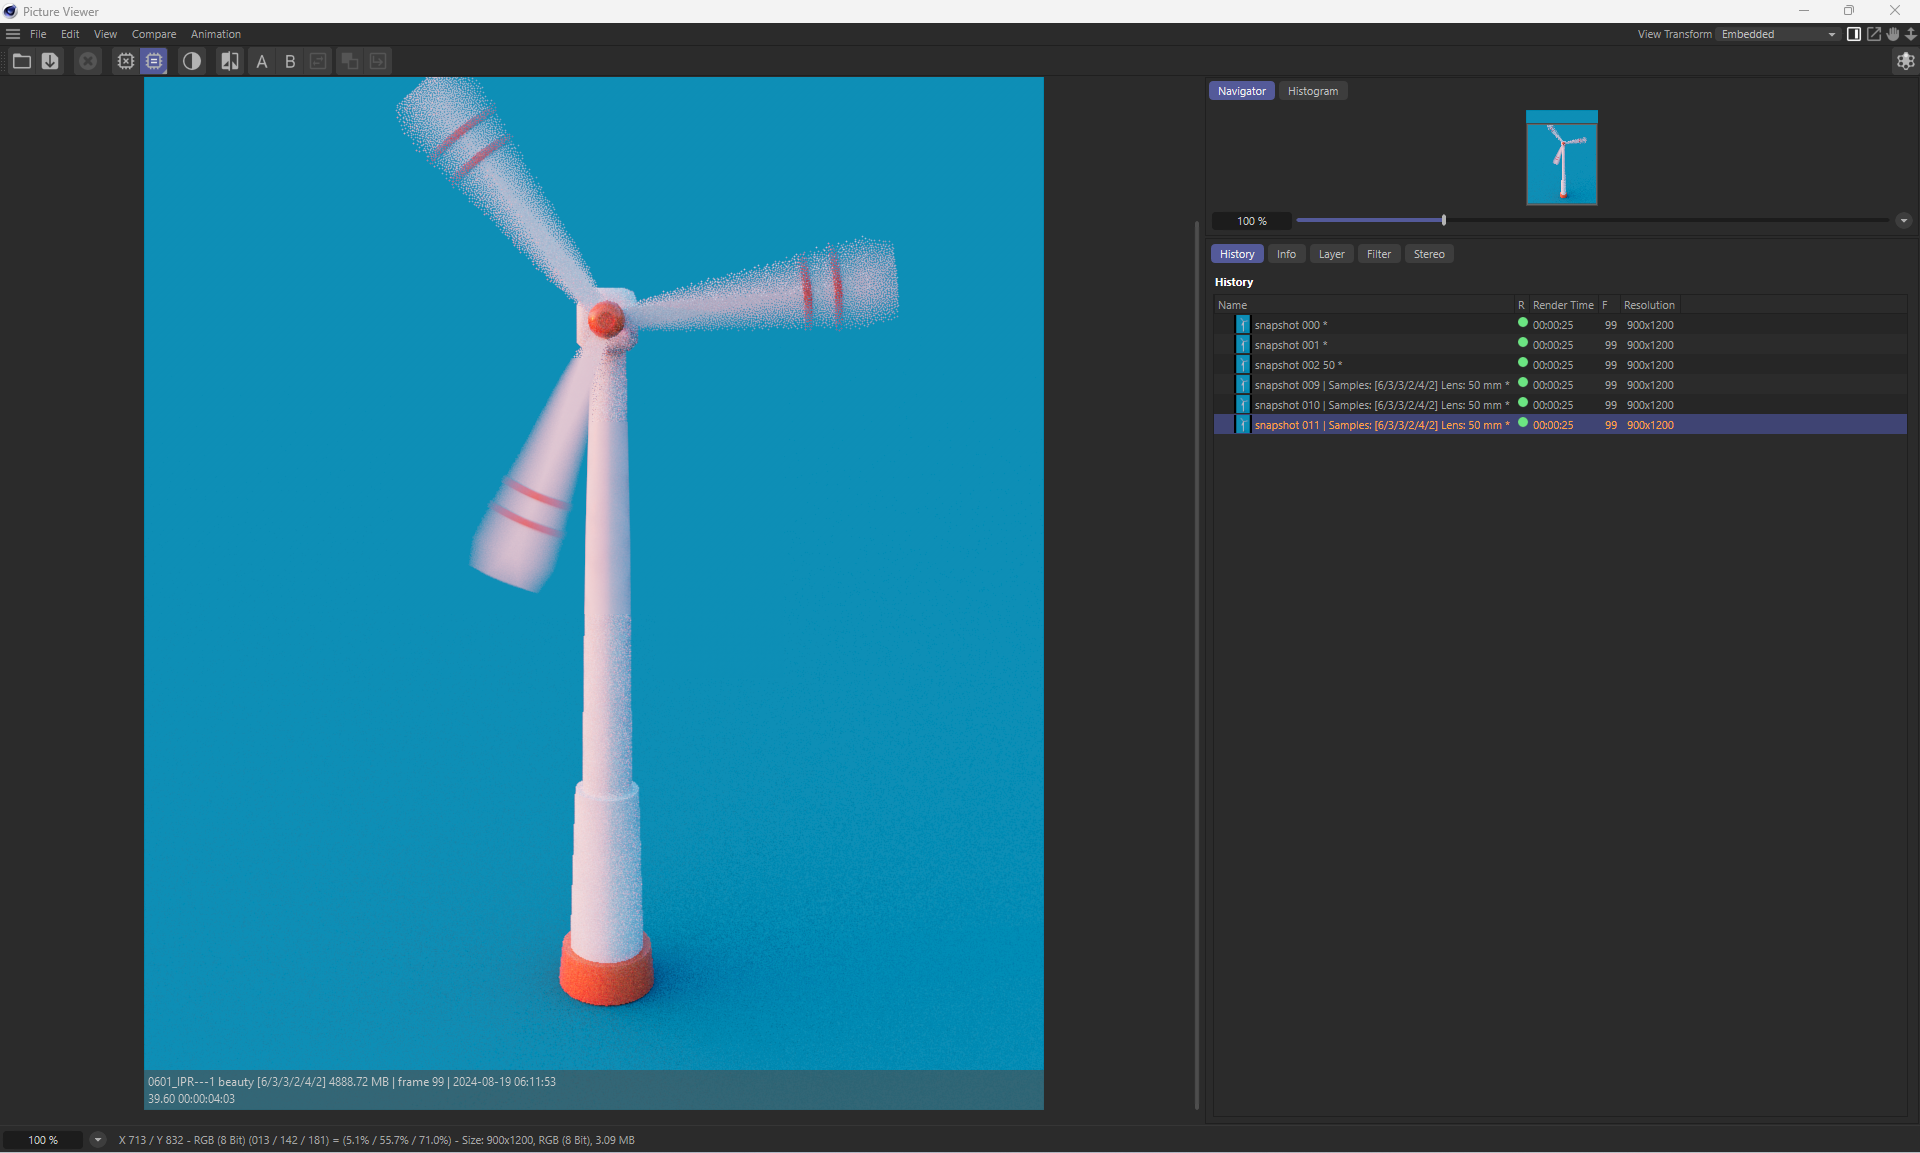Toggle the highlighted render chip icon
Viewport: 1920px width, 1153px height.
(x=154, y=61)
